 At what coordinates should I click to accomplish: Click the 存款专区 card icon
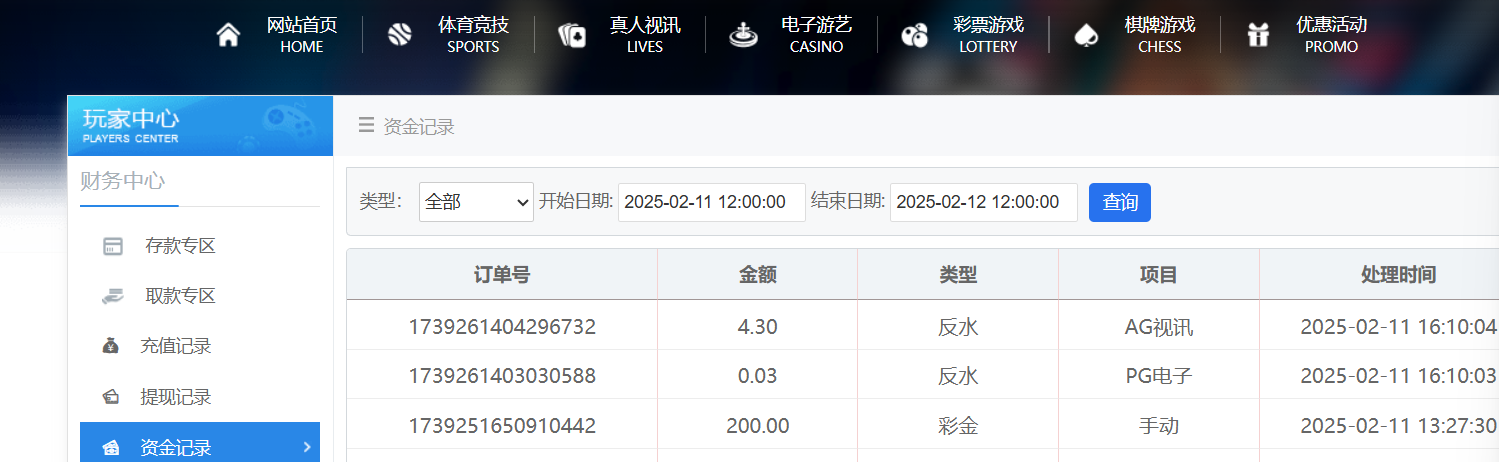coord(113,246)
